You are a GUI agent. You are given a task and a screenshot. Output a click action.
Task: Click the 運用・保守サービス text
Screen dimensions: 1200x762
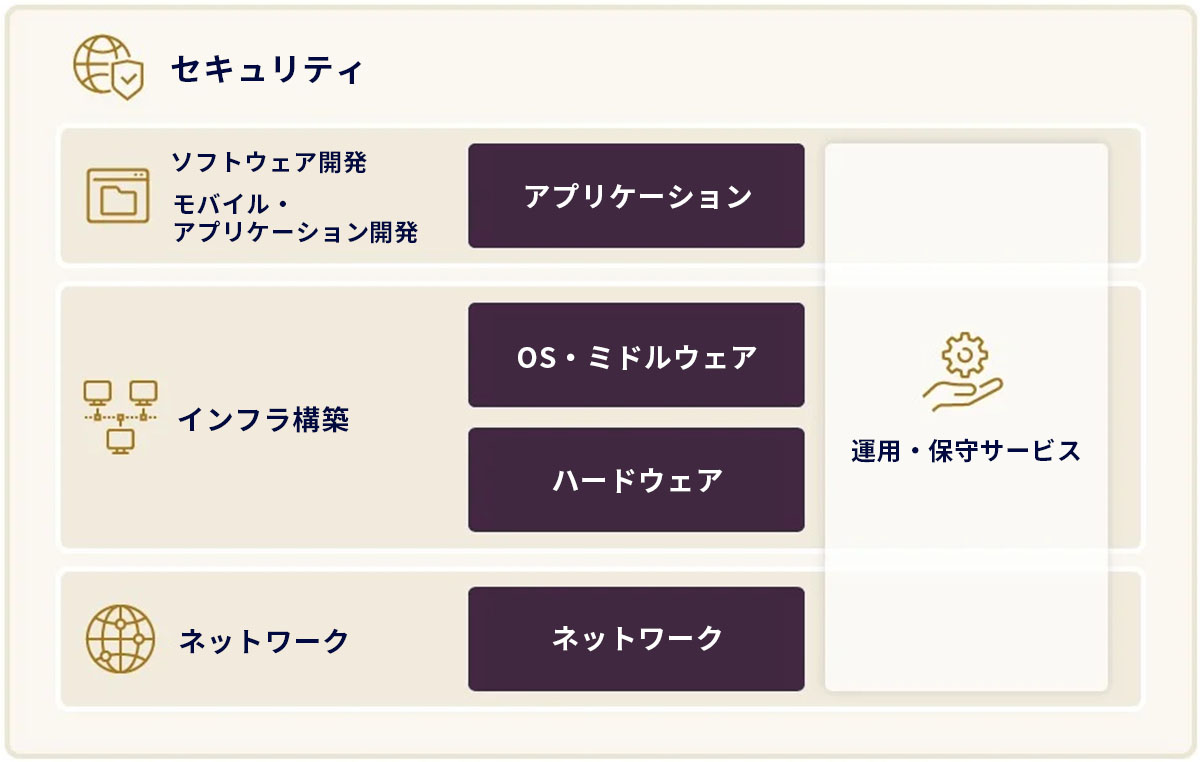click(966, 451)
